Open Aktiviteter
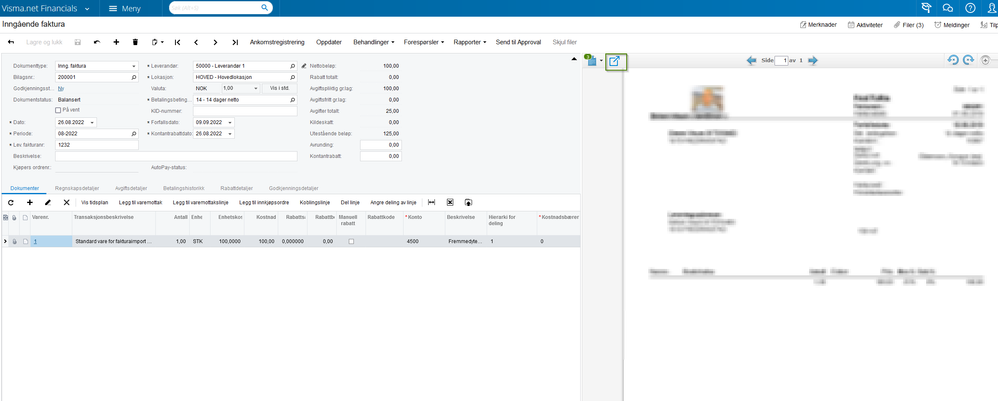The image size is (998, 401). [x=864, y=25]
